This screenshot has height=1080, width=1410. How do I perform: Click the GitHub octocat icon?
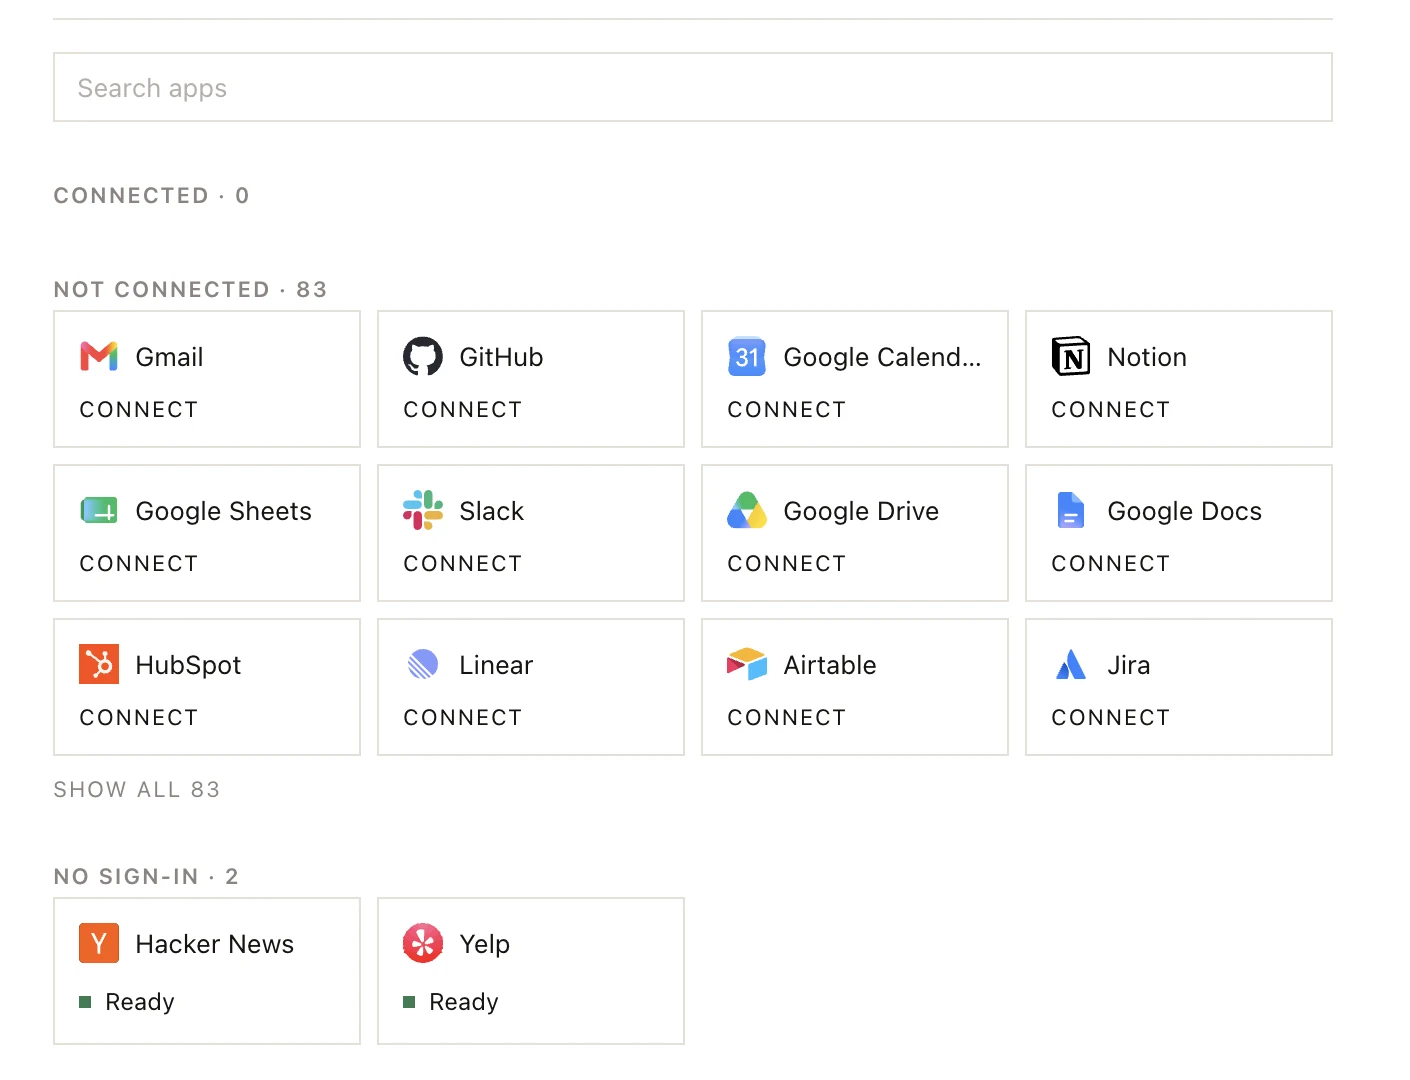coord(423,357)
